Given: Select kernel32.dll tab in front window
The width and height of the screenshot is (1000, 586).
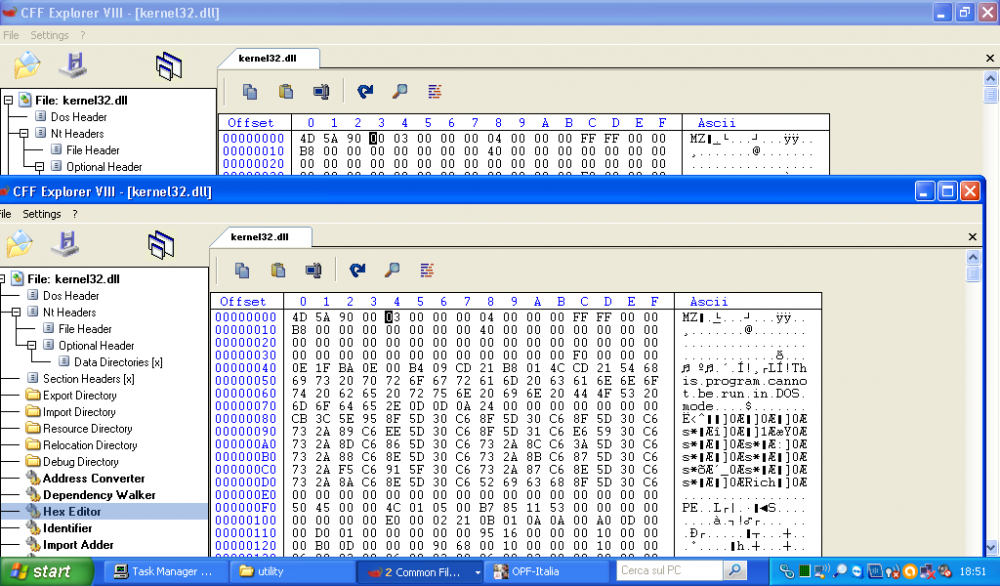Looking at the screenshot, I should coord(259,237).
